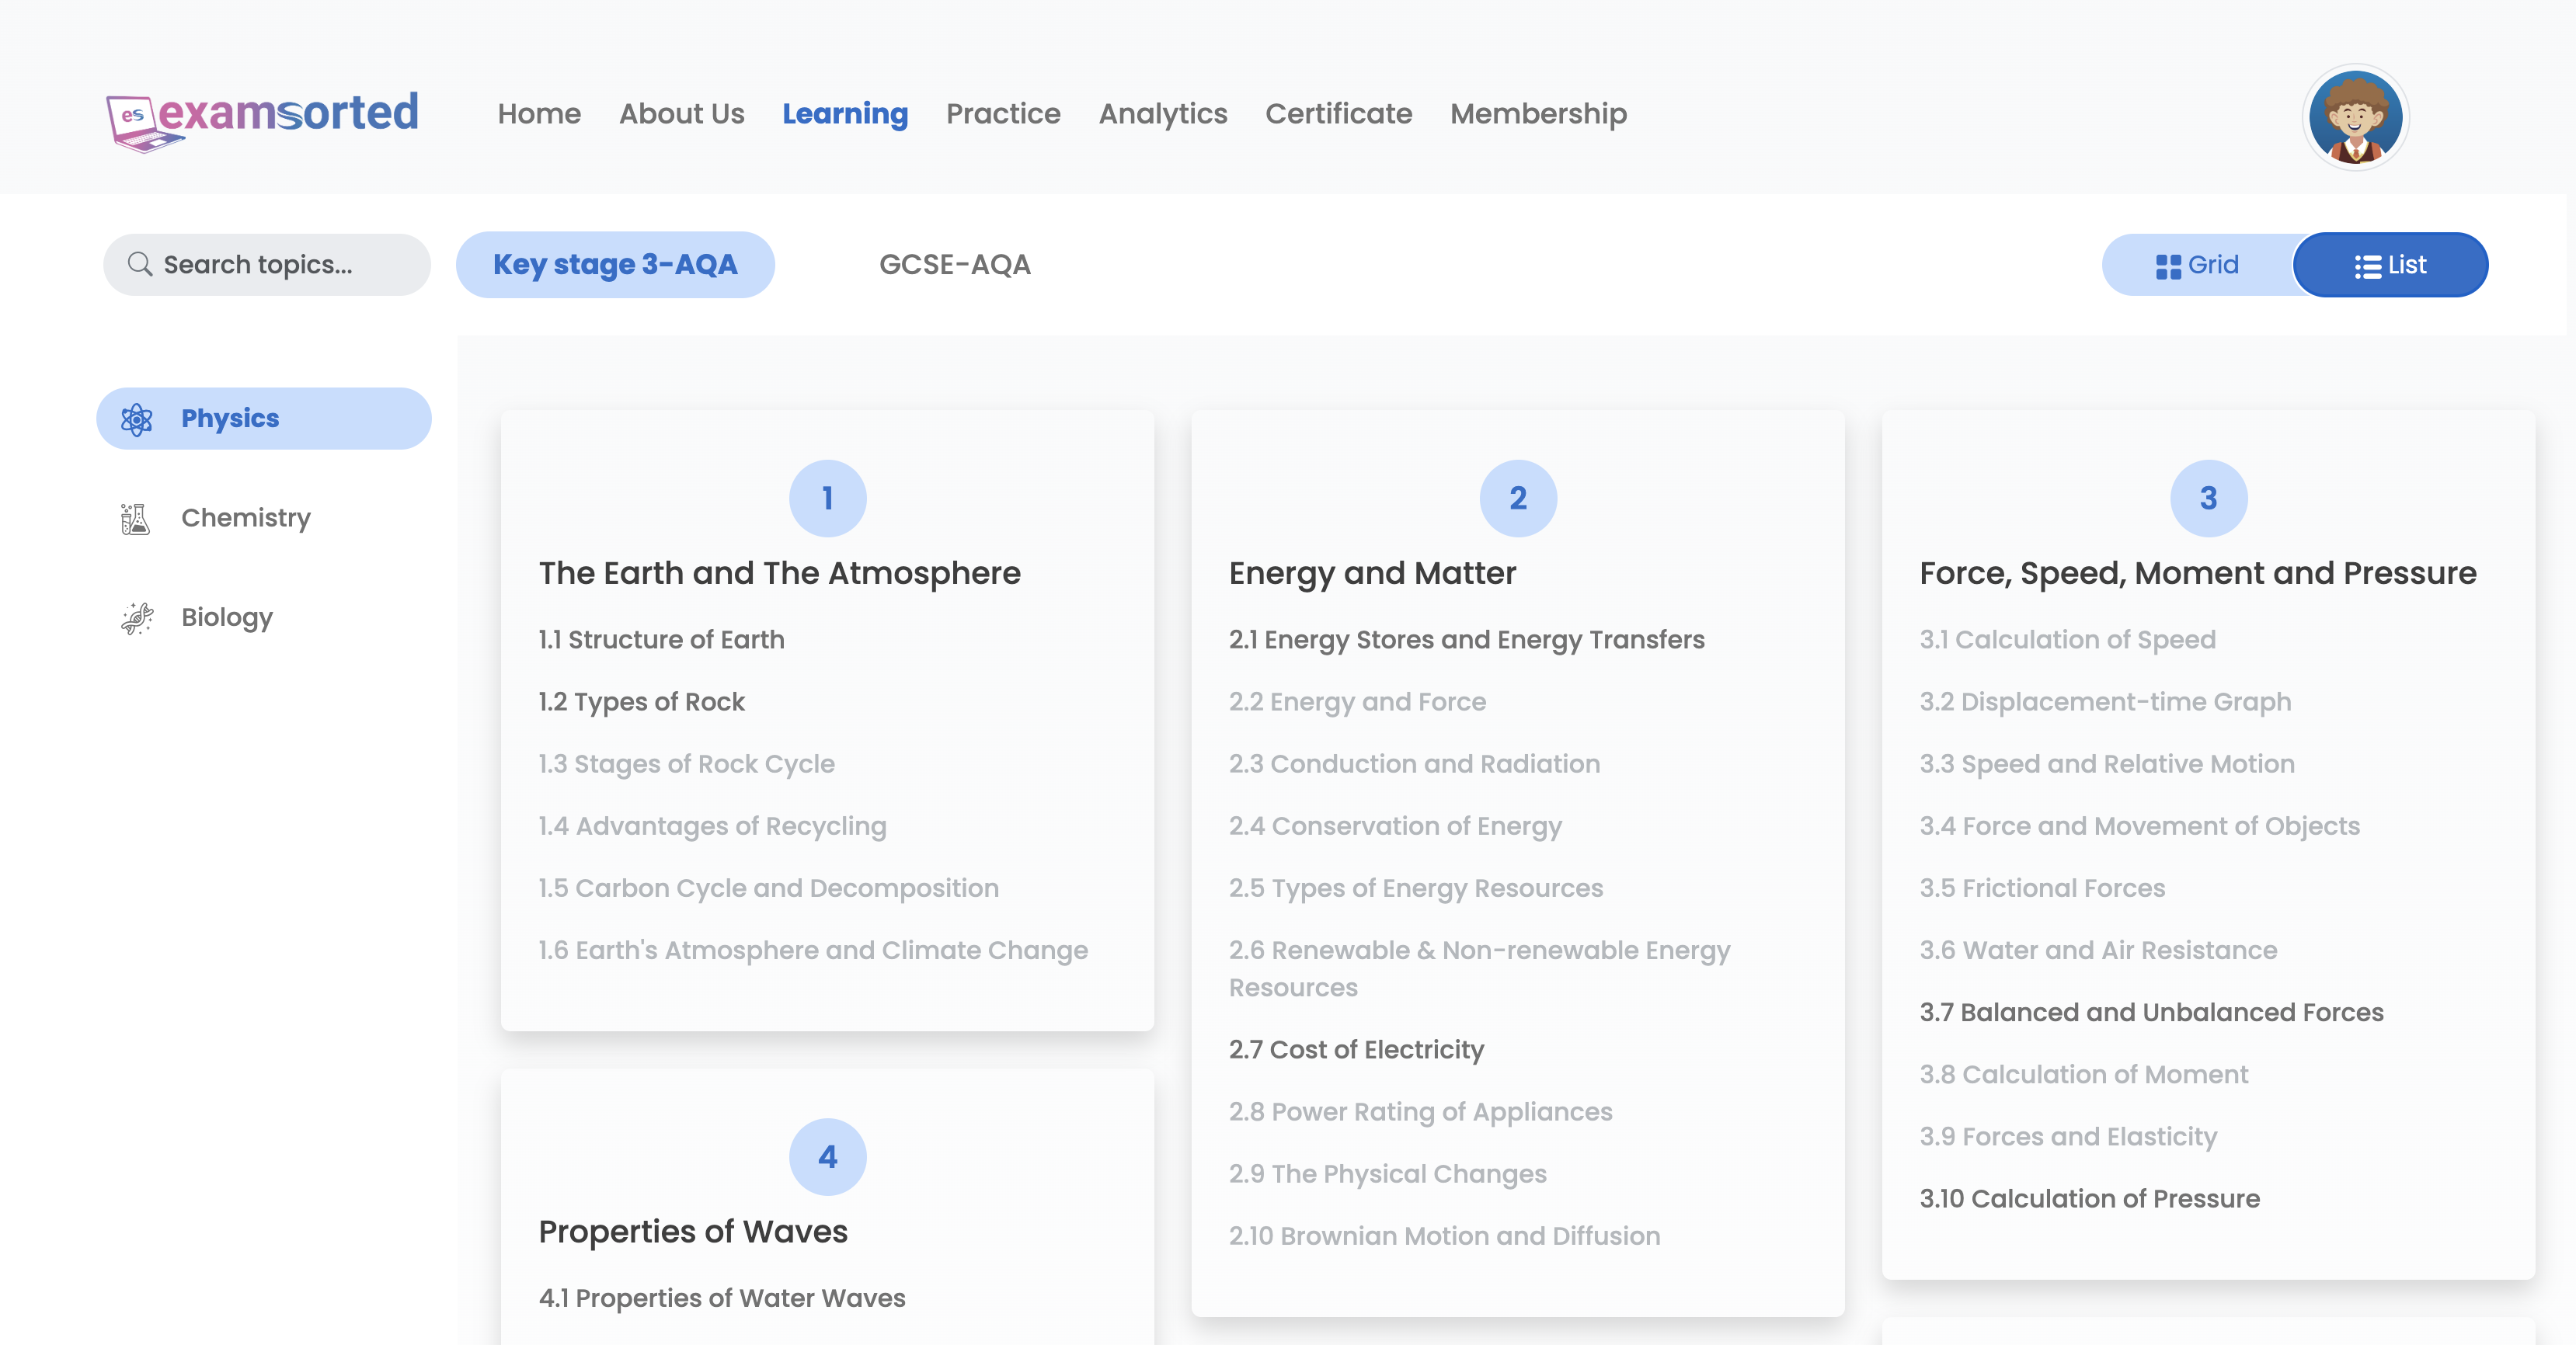Open 3.7 Balanced and Unbalanced Forces
This screenshot has width=2576, height=1345.
click(x=2151, y=1012)
